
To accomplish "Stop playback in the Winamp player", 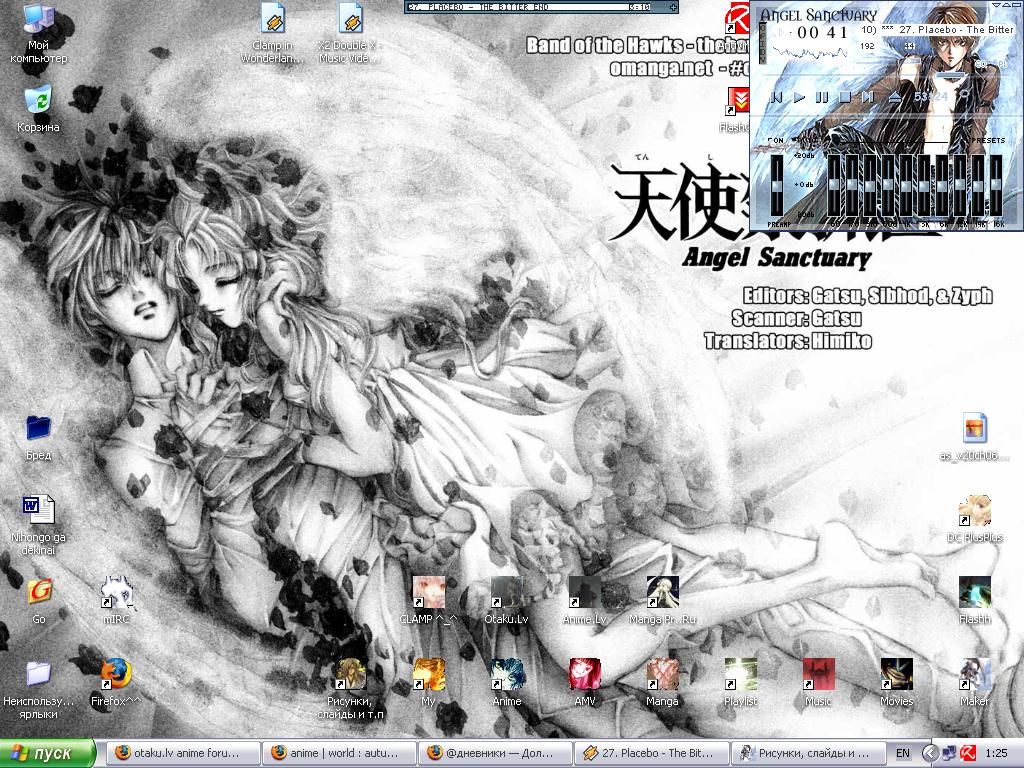I will (845, 97).
